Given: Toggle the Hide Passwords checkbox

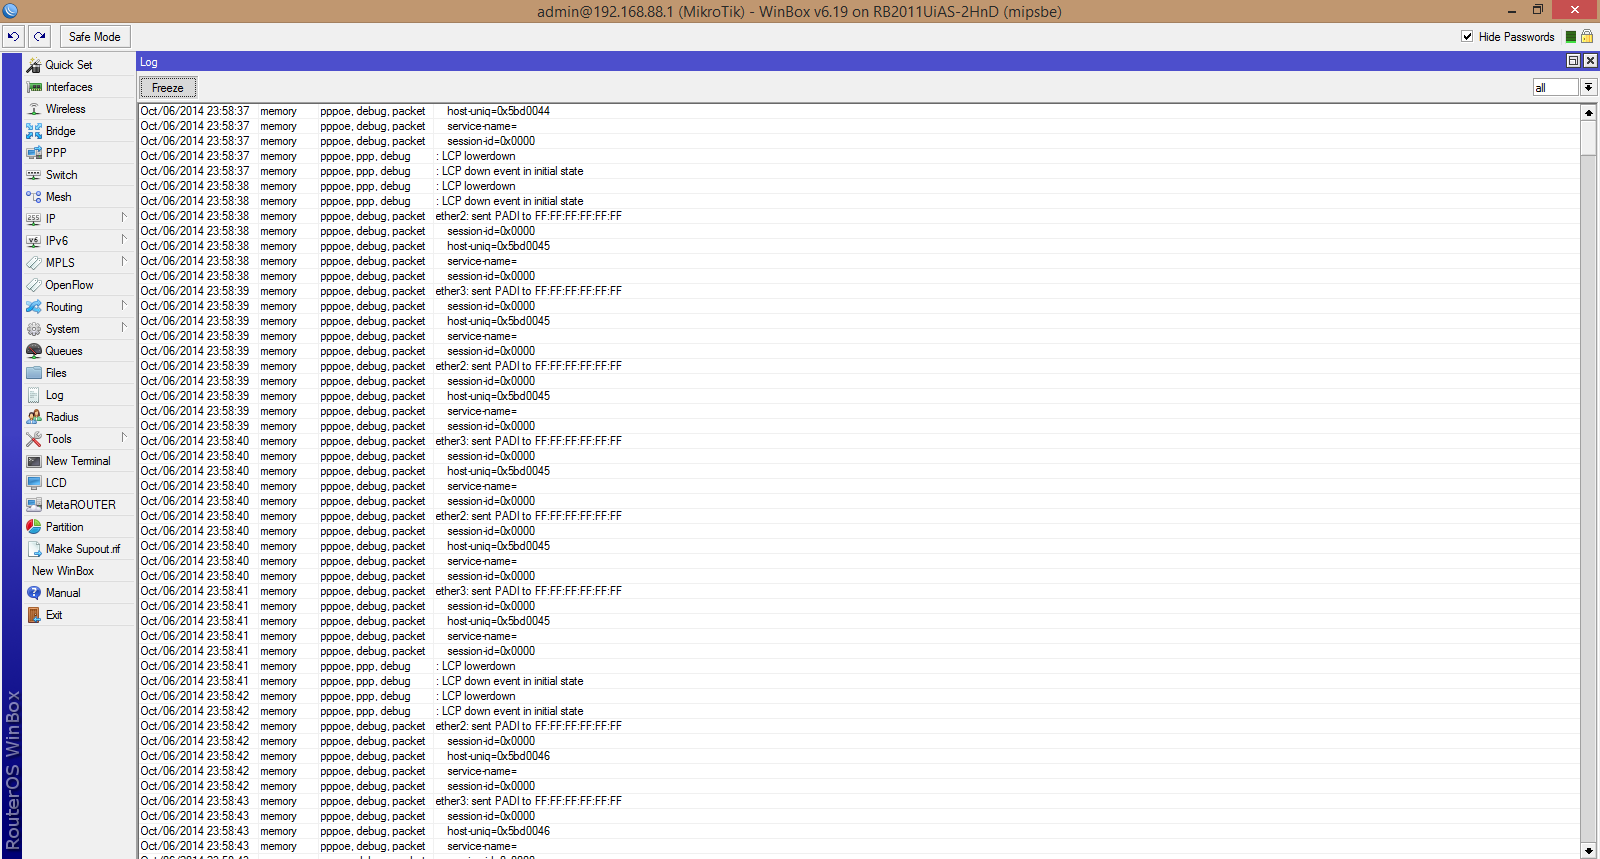Looking at the screenshot, I should pos(1467,37).
